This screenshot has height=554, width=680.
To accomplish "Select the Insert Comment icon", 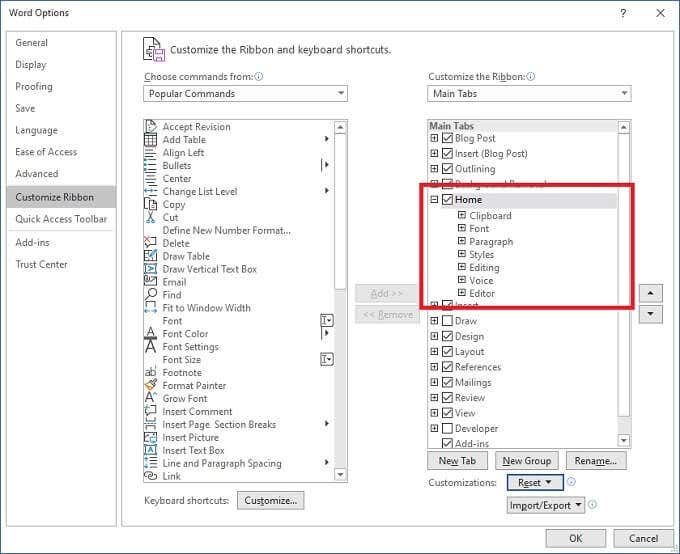I will (x=150, y=411).
